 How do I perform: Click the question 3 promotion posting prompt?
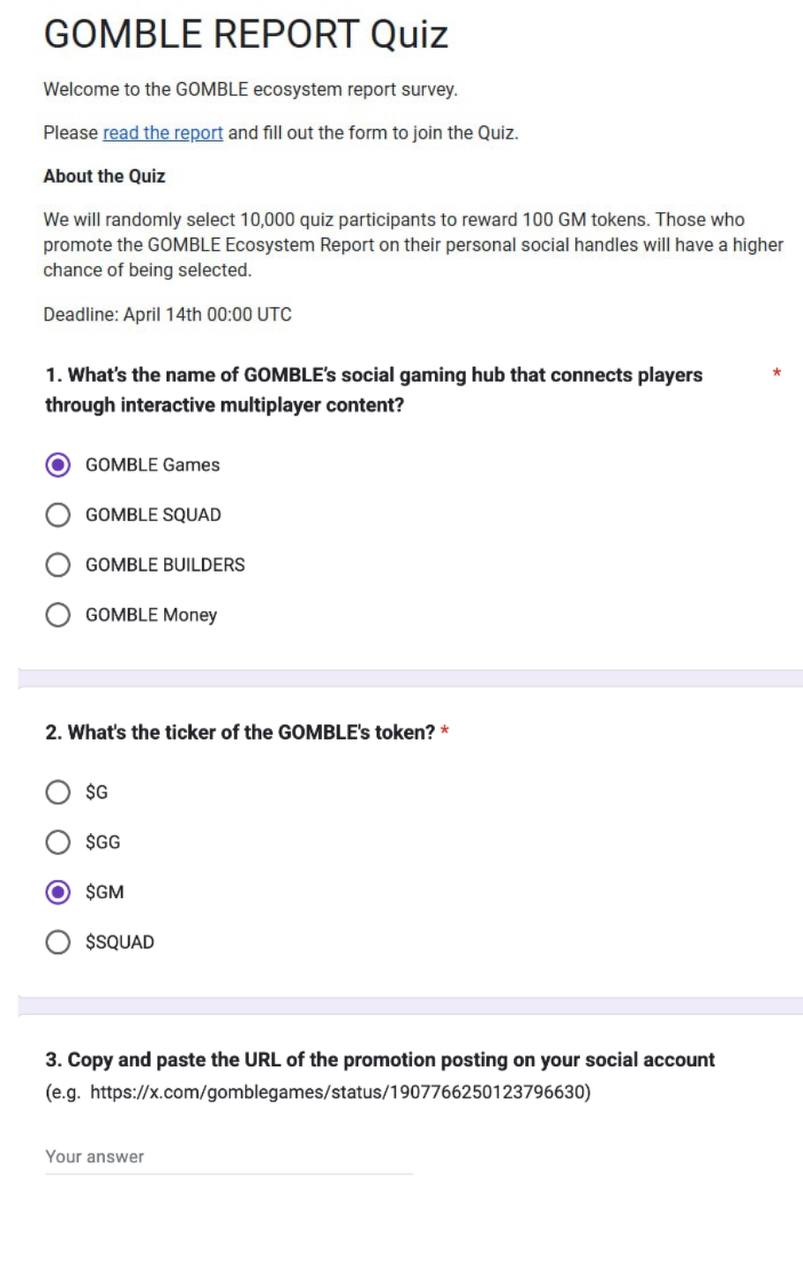(x=380, y=1060)
